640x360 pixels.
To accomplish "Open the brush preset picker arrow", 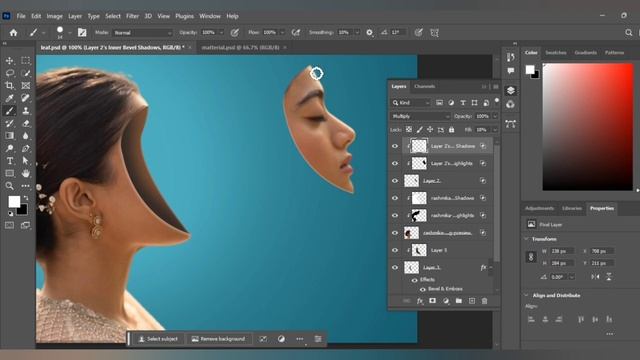I will (x=70, y=33).
